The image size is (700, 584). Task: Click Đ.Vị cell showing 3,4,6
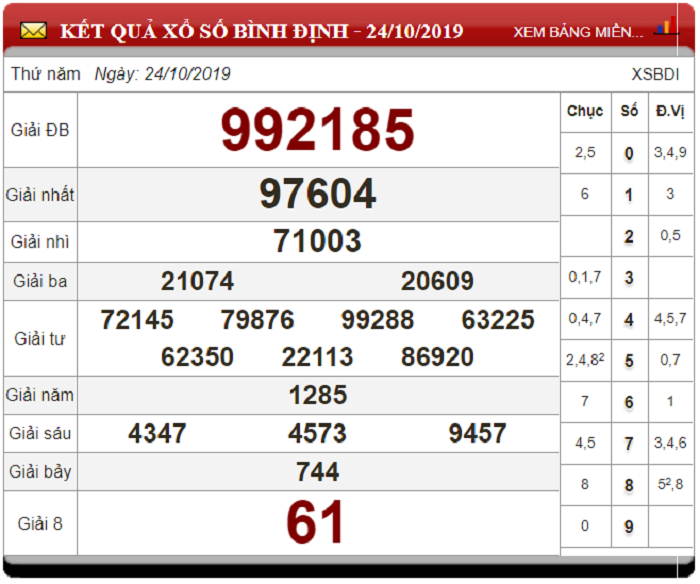(x=670, y=443)
